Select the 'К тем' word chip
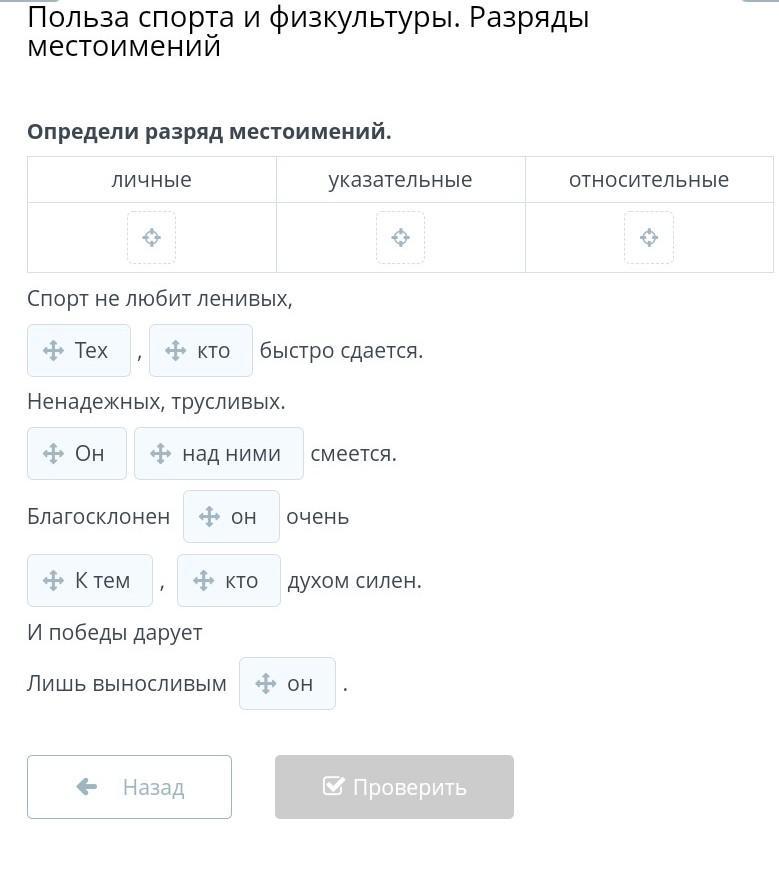The width and height of the screenshot is (779, 887). [x=90, y=580]
